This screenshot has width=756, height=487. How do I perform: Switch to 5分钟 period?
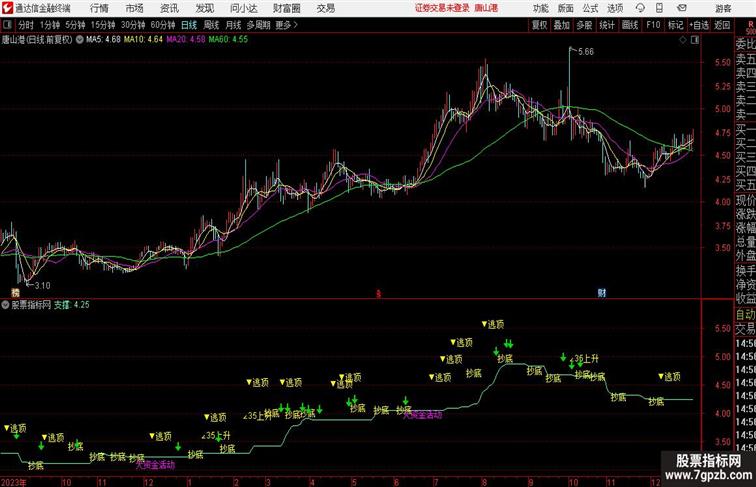[75, 25]
